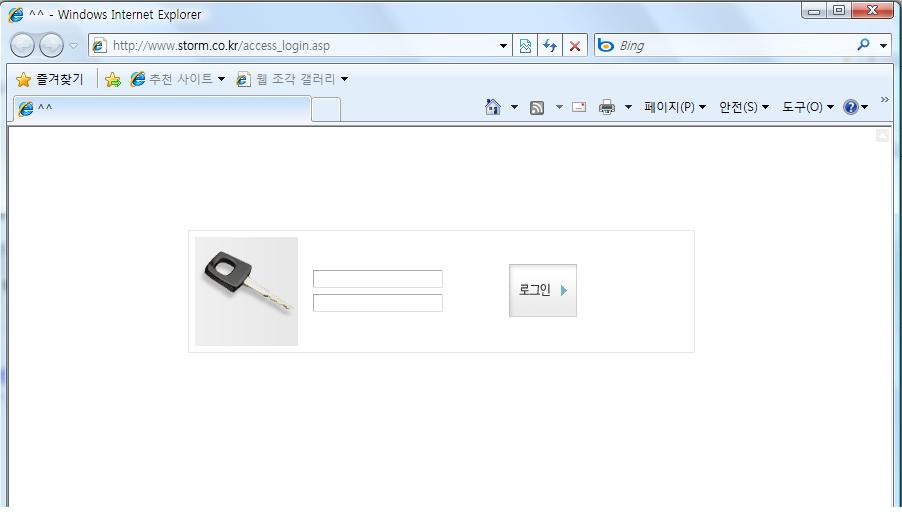Expand the Print options dropdown arrow
Screen dimensions: 902x525
click(x=628, y=107)
